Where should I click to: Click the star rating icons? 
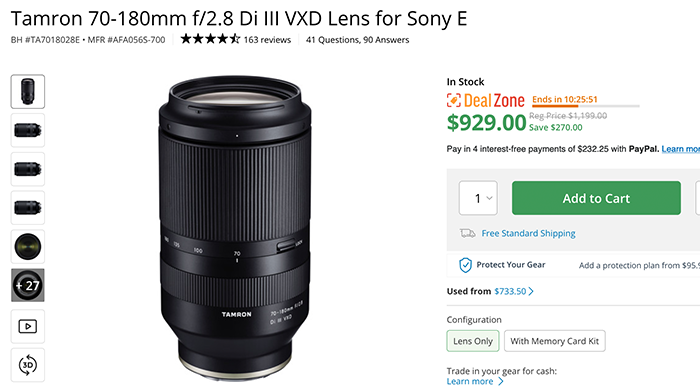pos(210,39)
